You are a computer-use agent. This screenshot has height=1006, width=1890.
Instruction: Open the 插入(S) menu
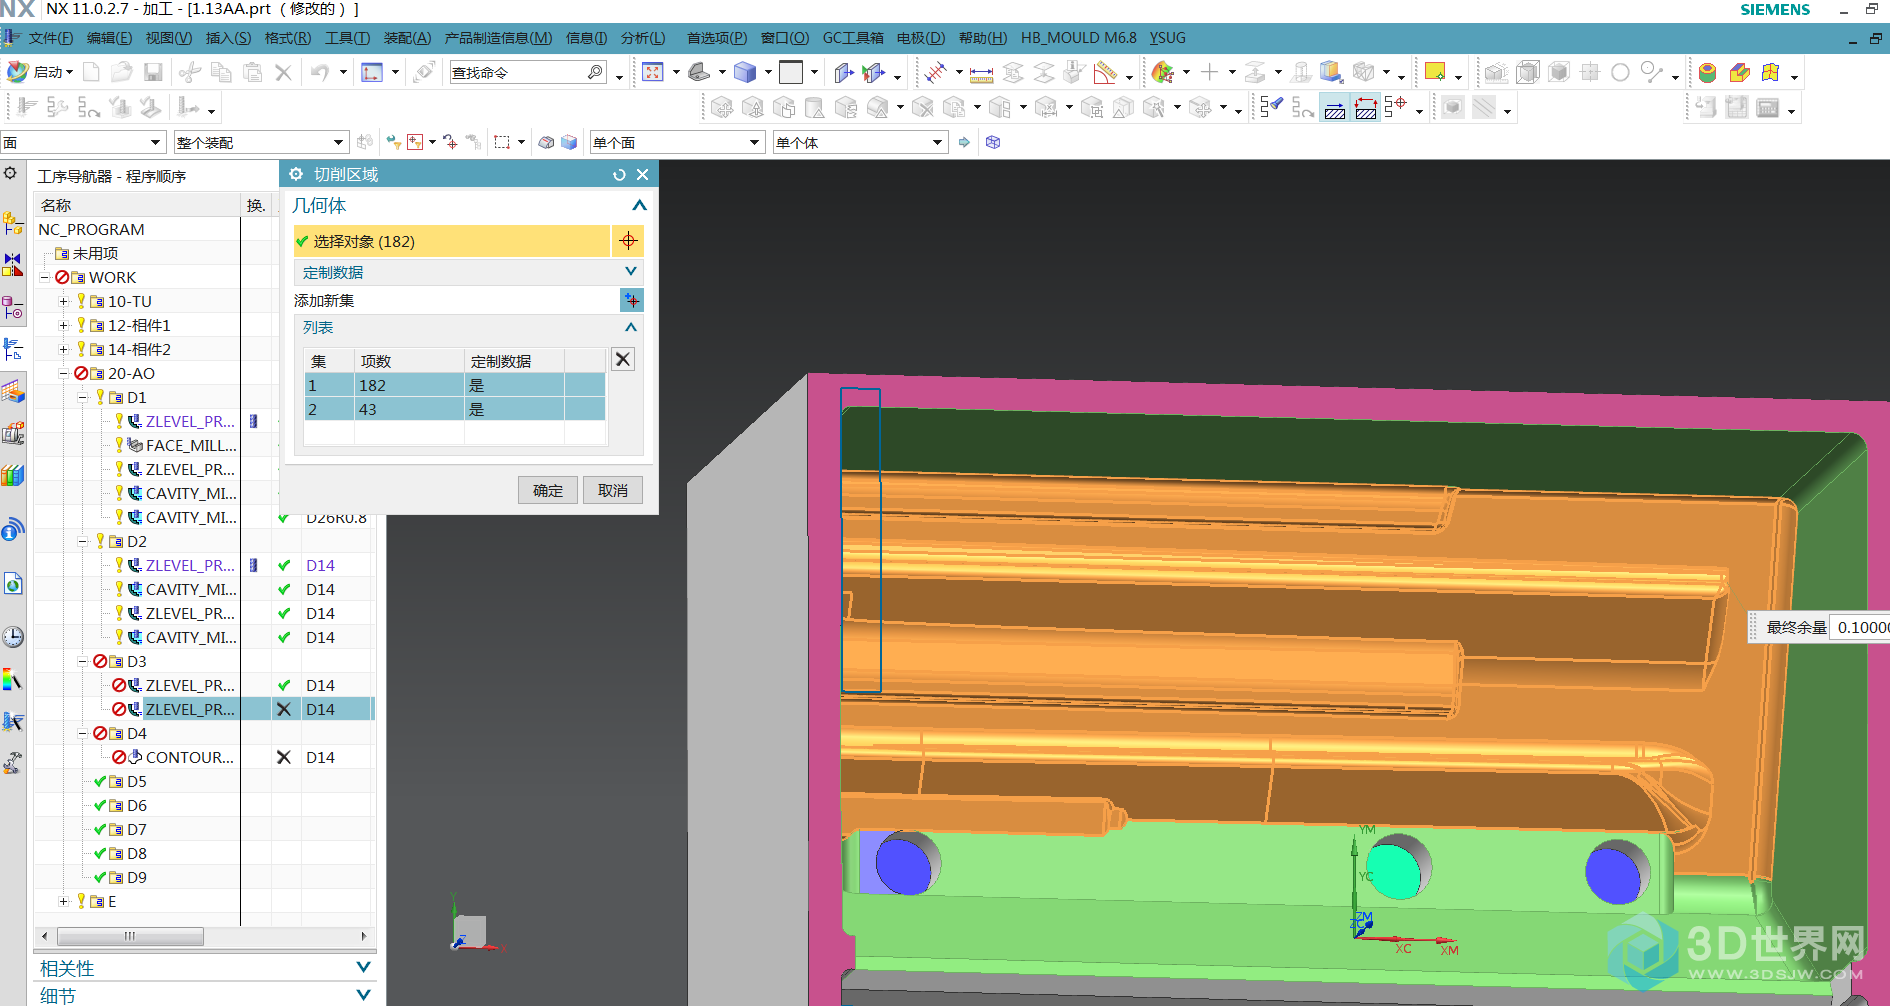coord(228,38)
